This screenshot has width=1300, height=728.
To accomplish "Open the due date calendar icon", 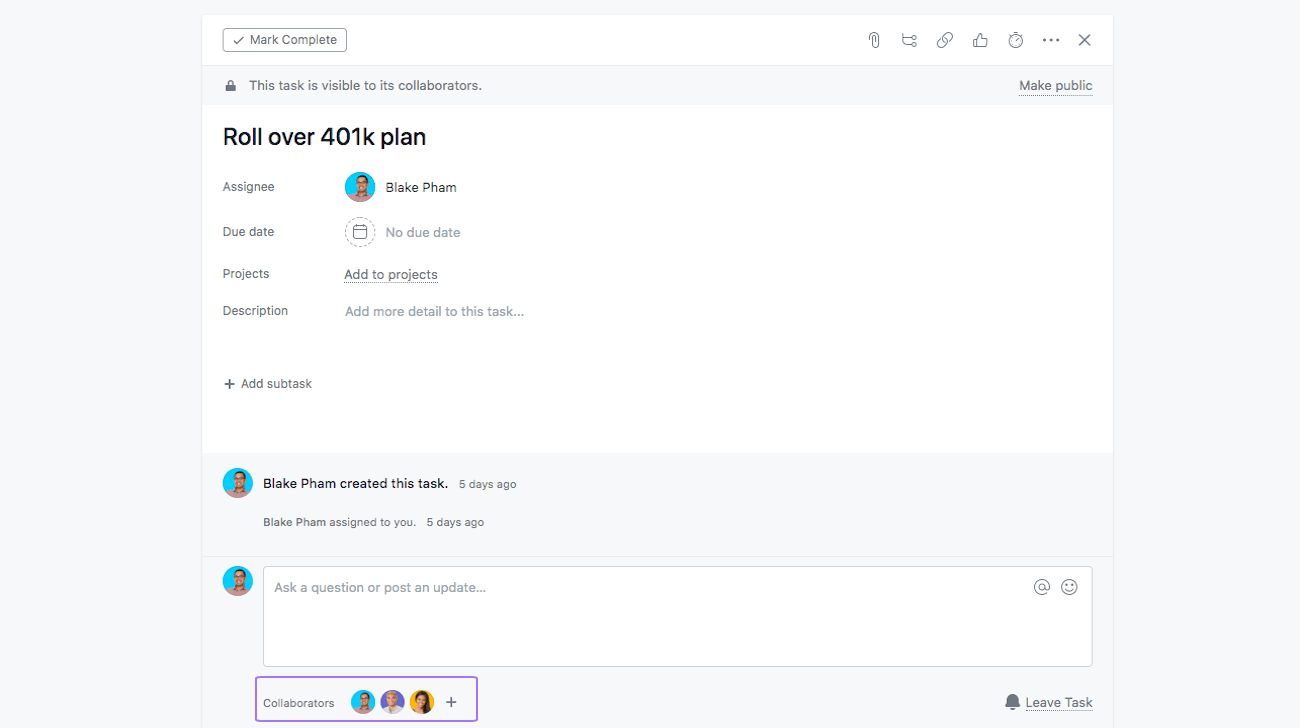I will (x=360, y=232).
